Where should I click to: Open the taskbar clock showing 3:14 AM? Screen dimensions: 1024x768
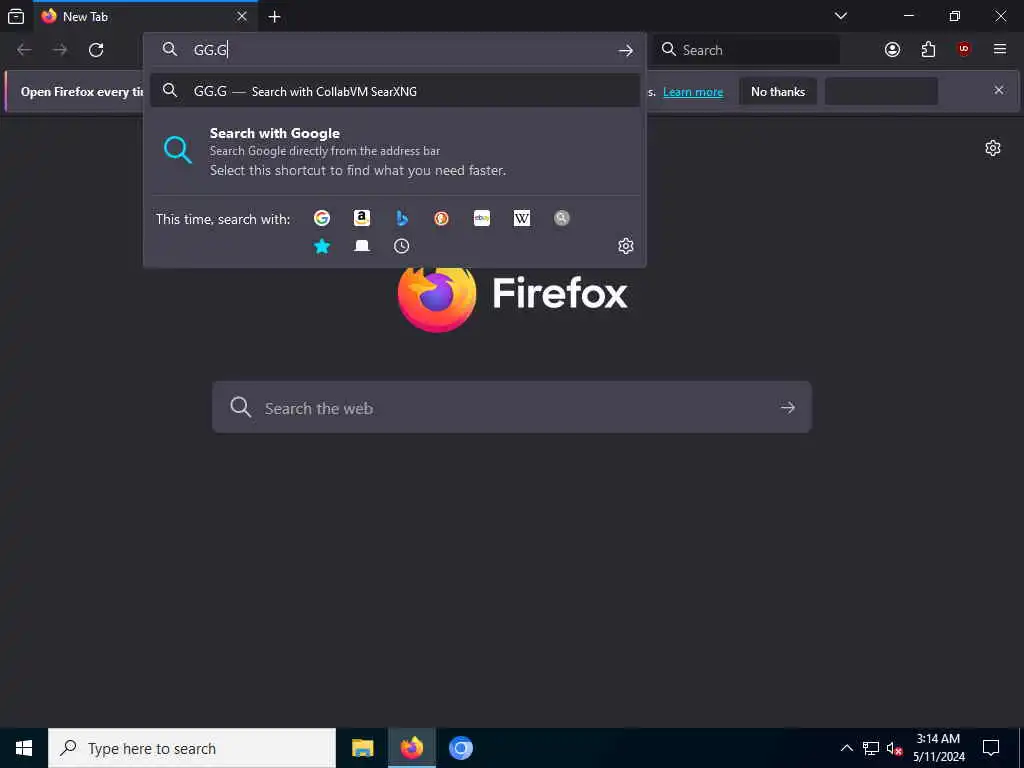938,748
